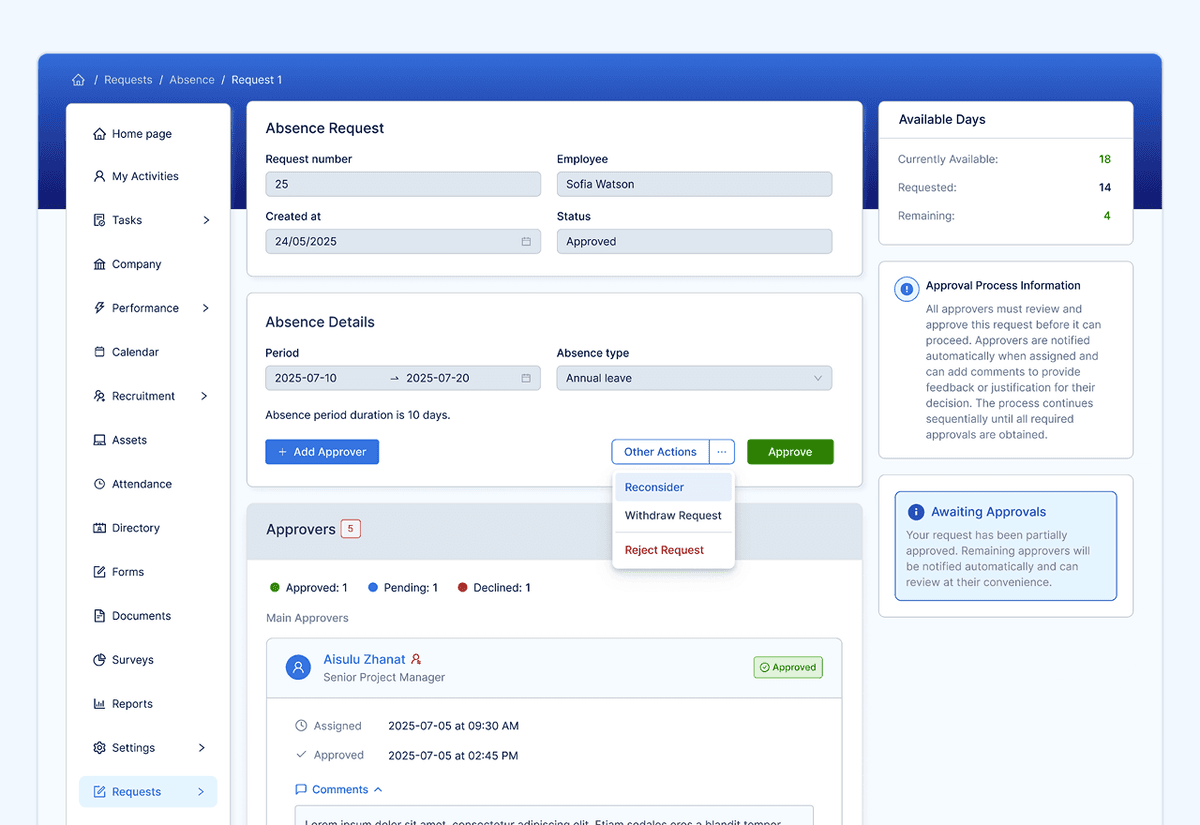The width and height of the screenshot is (1200, 825).
Task: Click the Employee field Sofia Watson
Action: point(694,184)
